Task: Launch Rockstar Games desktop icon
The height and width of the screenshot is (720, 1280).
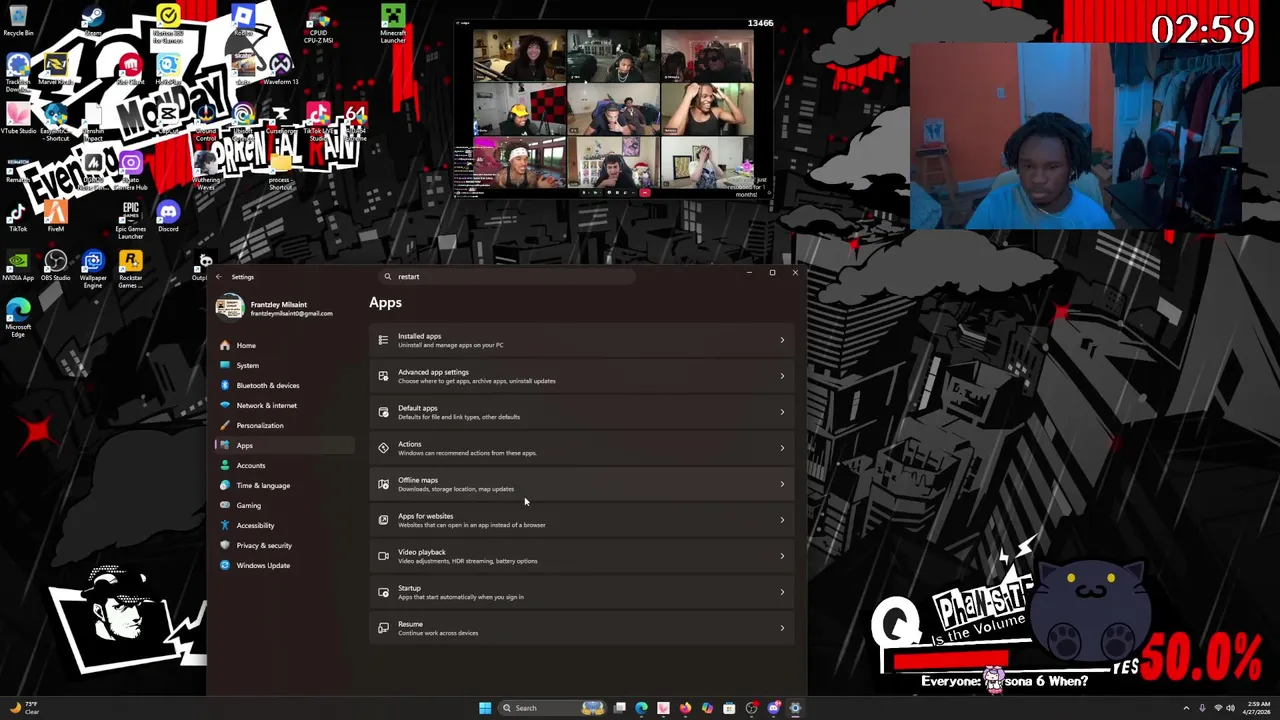Action: (130, 270)
